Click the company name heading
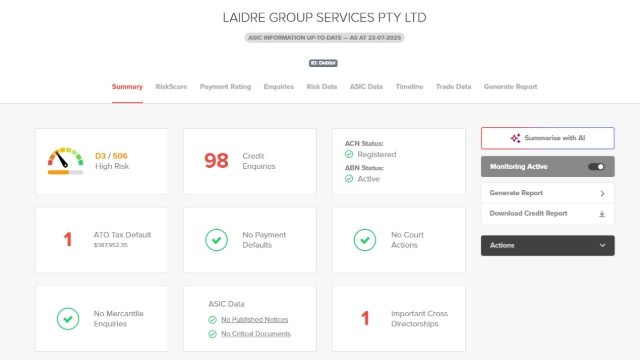 pos(324,18)
